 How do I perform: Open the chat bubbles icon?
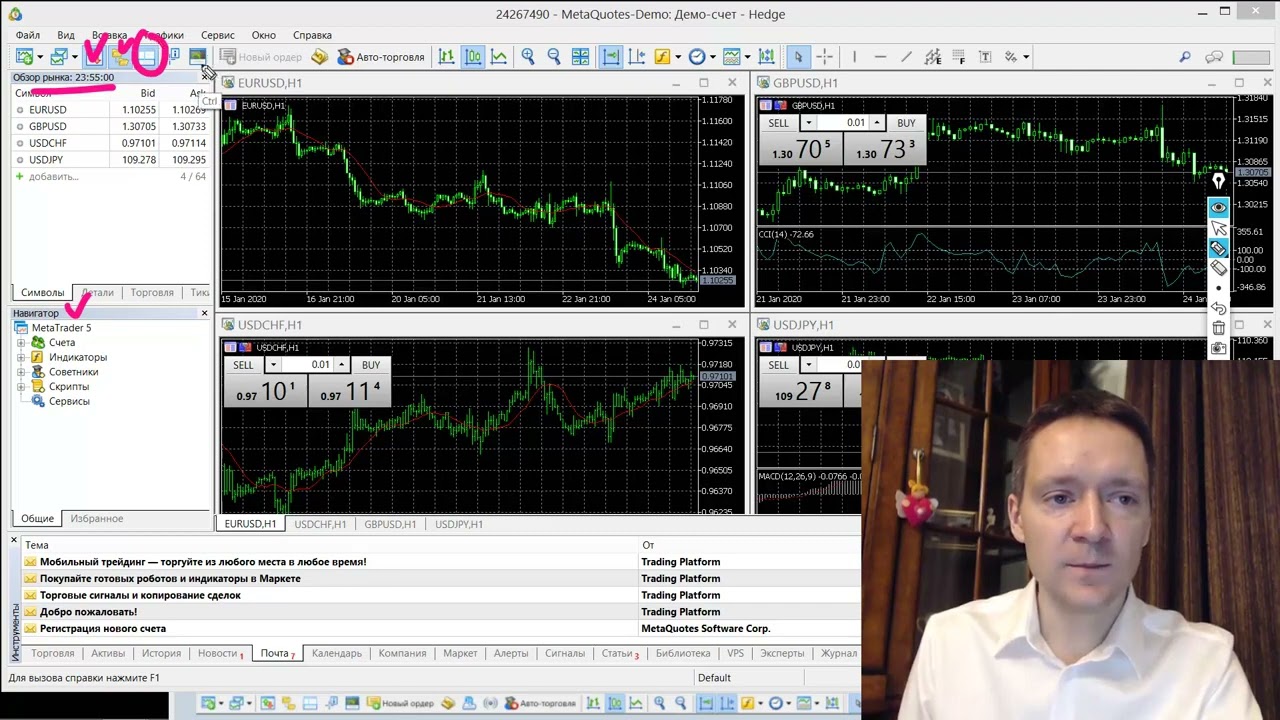coord(1213,57)
